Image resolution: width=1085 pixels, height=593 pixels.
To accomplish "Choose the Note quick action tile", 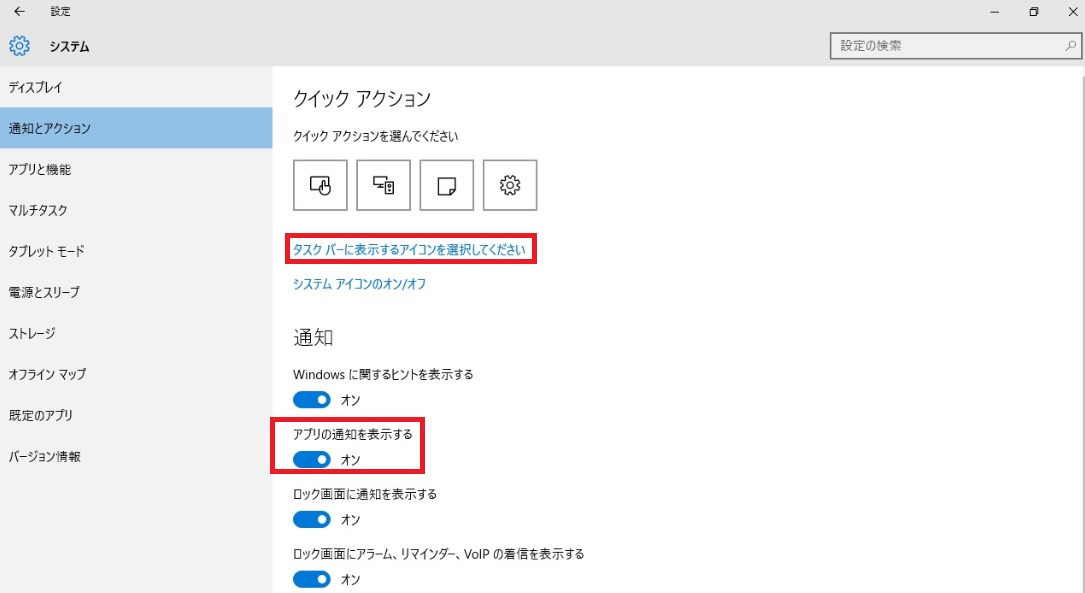I will coord(446,185).
